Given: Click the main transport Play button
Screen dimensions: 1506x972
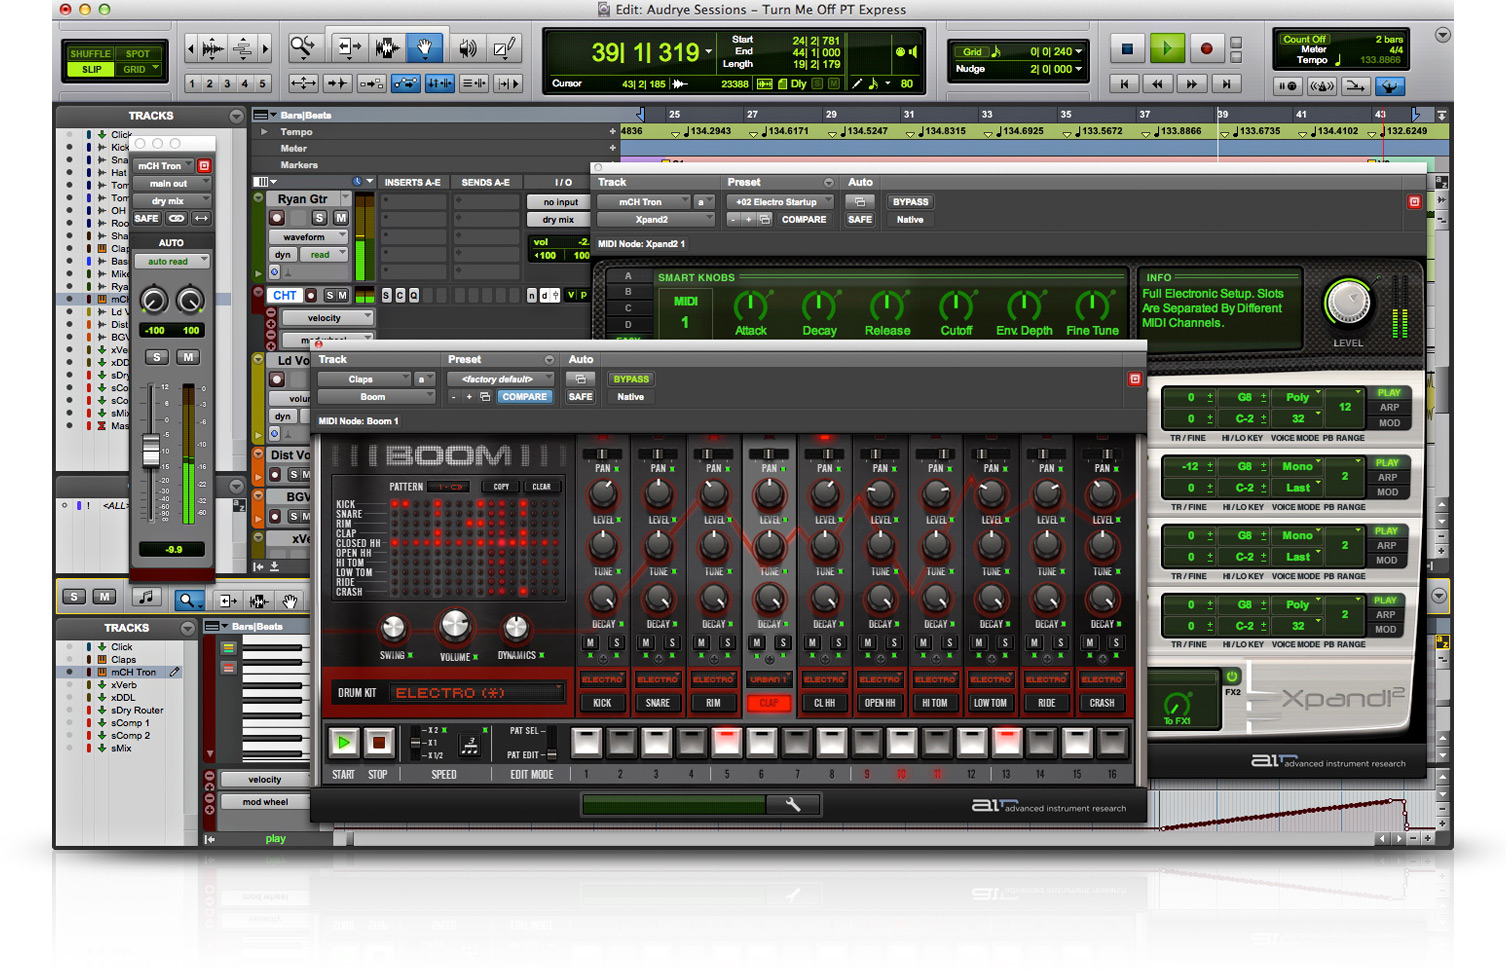Looking at the screenshot, I should pos(1166,48).
